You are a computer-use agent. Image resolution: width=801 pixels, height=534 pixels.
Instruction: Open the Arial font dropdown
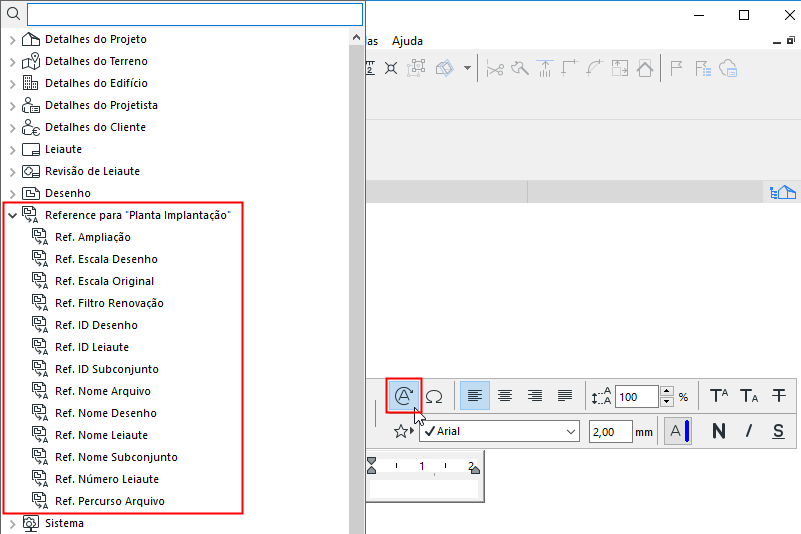500,432
